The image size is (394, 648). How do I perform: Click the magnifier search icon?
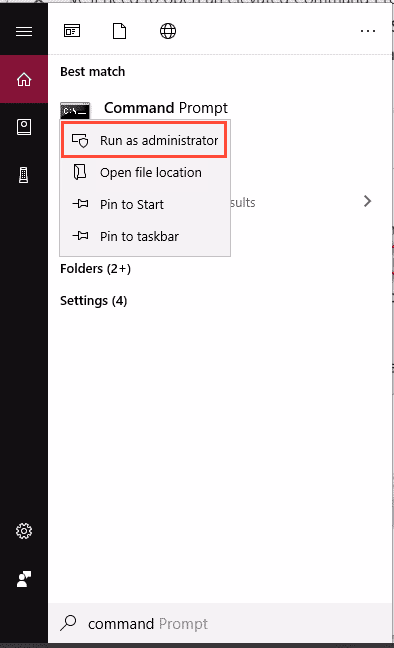click(68, 623)
